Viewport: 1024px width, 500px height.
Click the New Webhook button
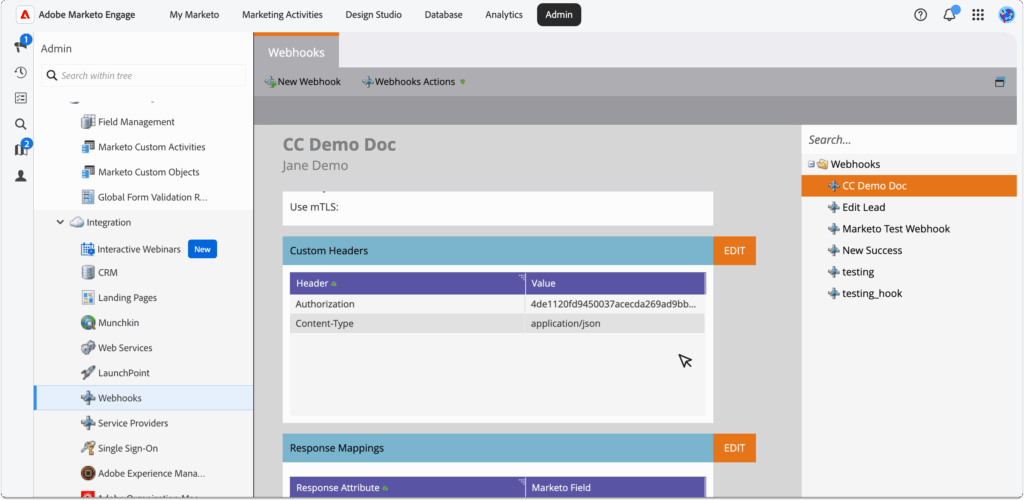coord(302,82)
